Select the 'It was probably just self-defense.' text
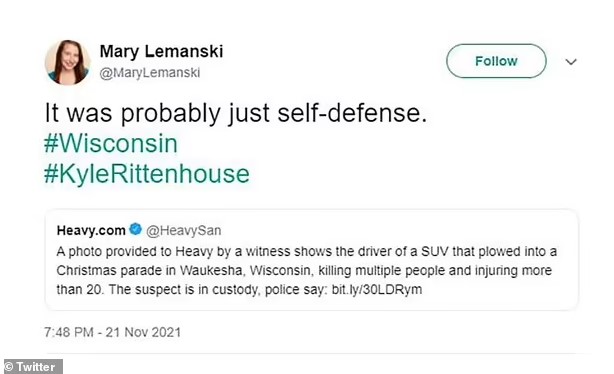614x374 pixels. tap(236, 113)
